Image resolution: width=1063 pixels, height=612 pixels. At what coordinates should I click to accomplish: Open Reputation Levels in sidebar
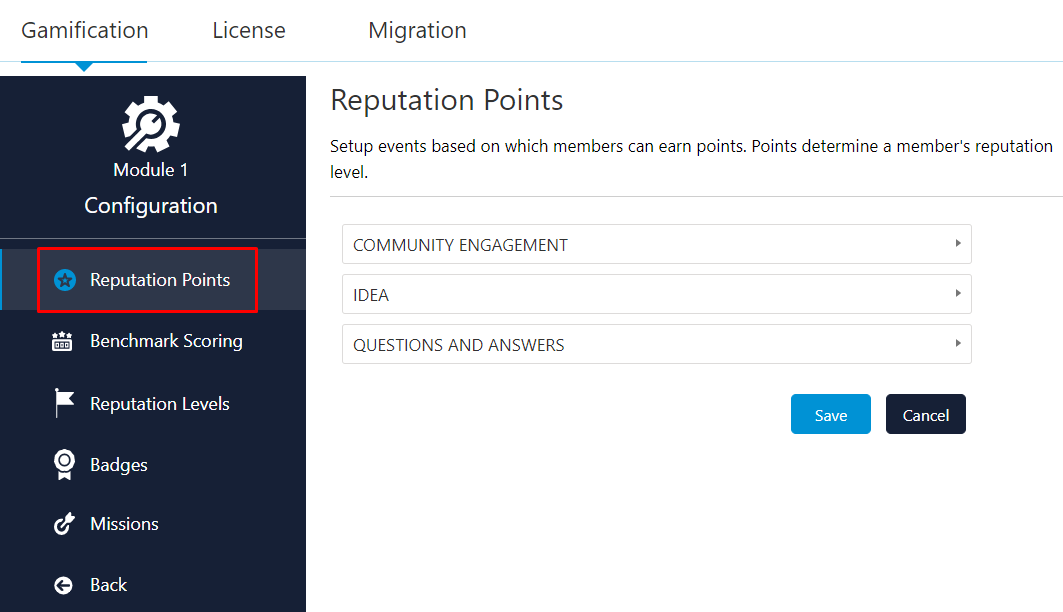tap(160, 404)
